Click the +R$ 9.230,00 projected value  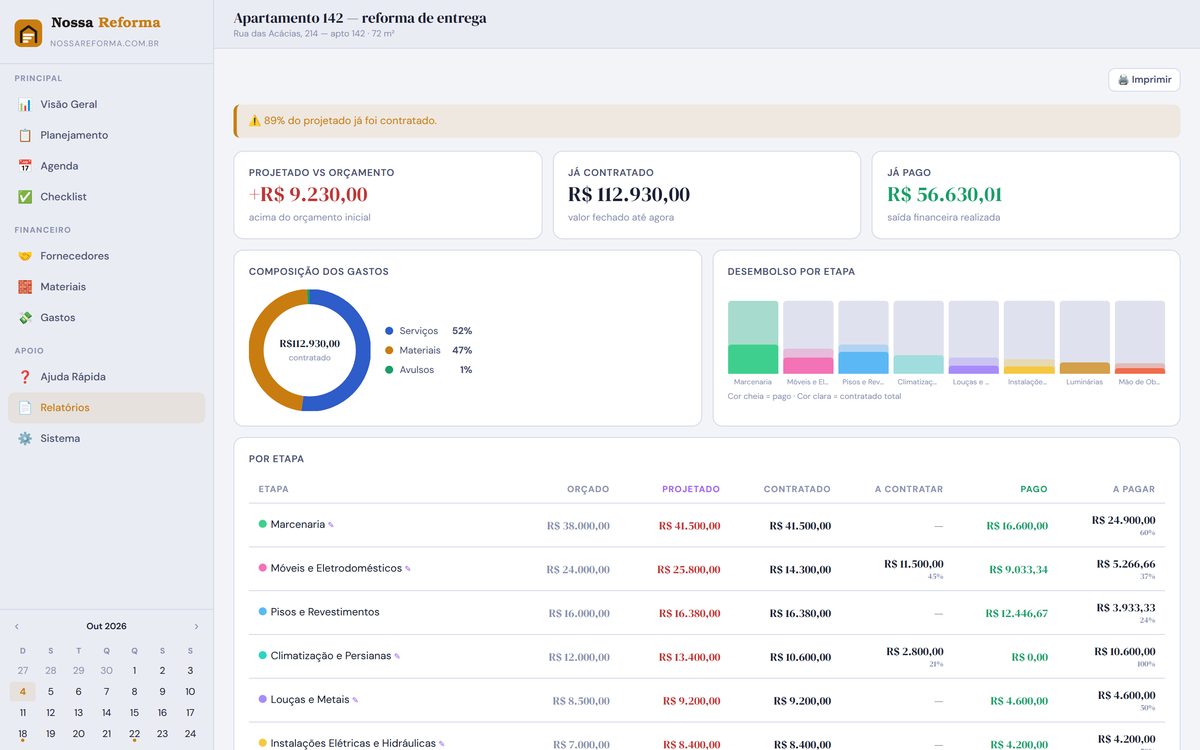pos(308,195)
